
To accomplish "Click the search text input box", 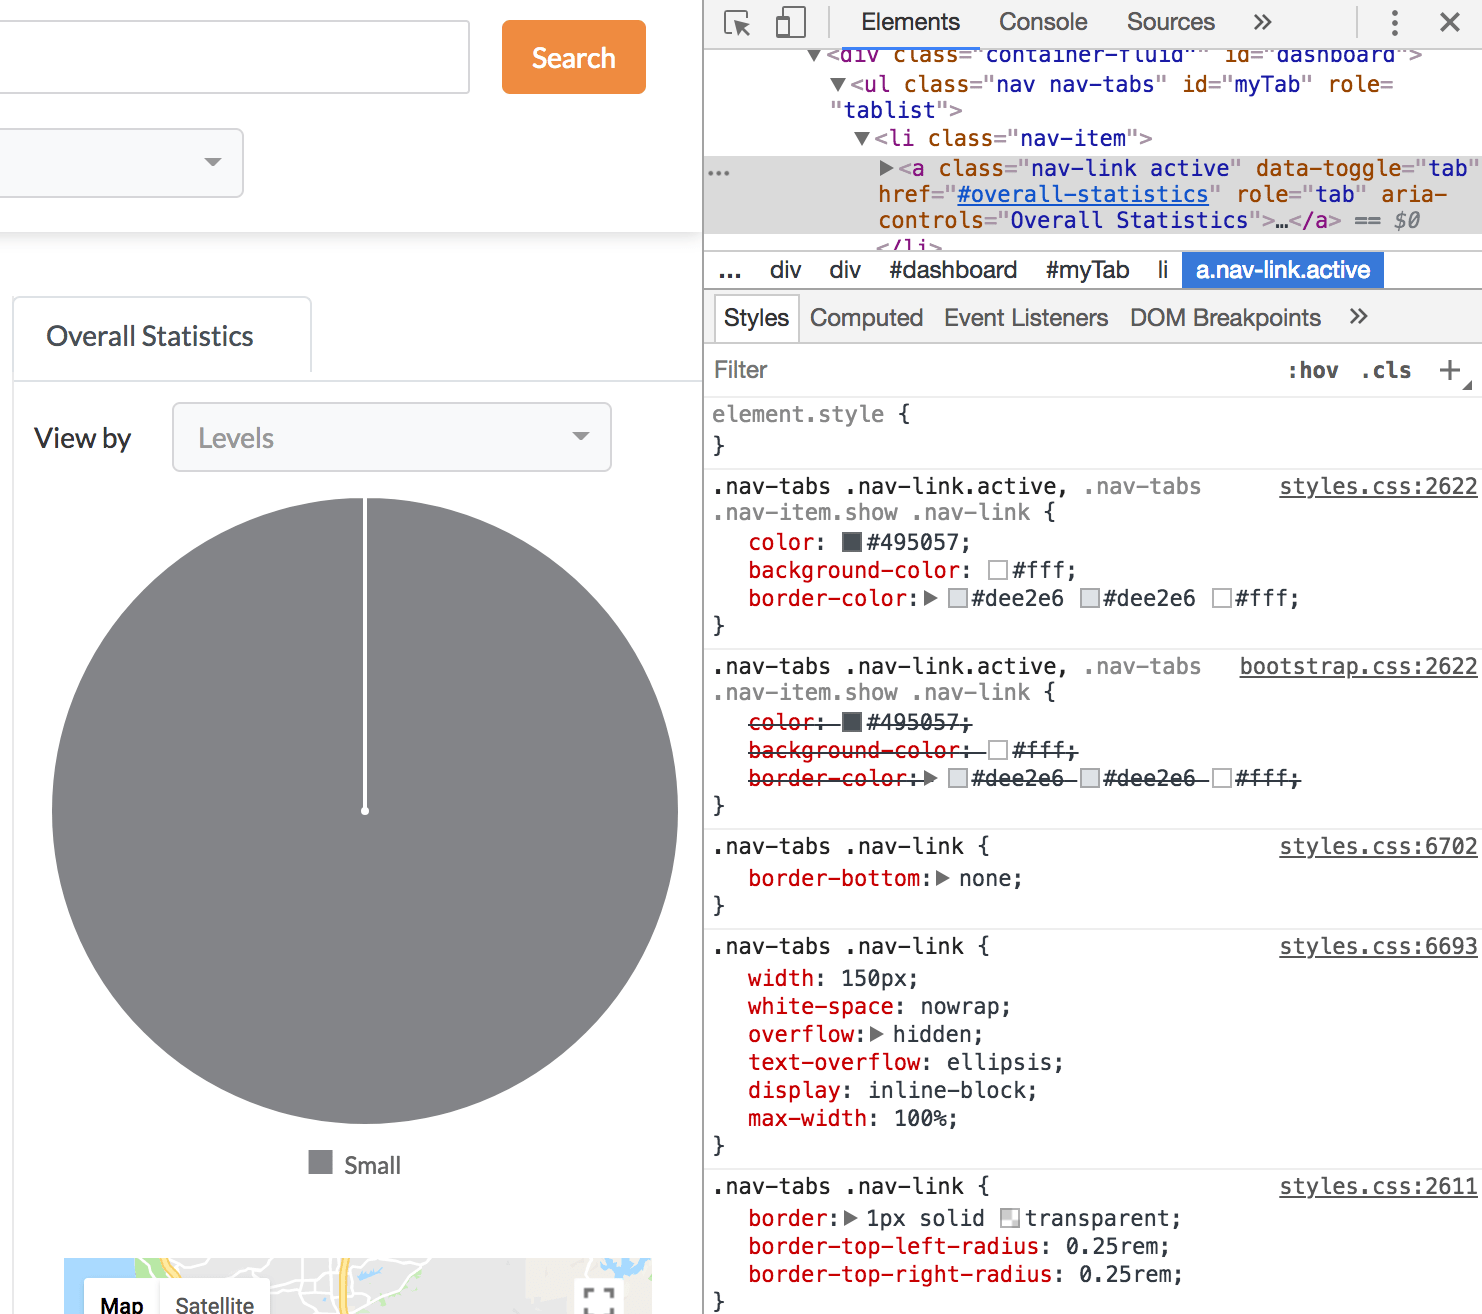I will 234,57.
